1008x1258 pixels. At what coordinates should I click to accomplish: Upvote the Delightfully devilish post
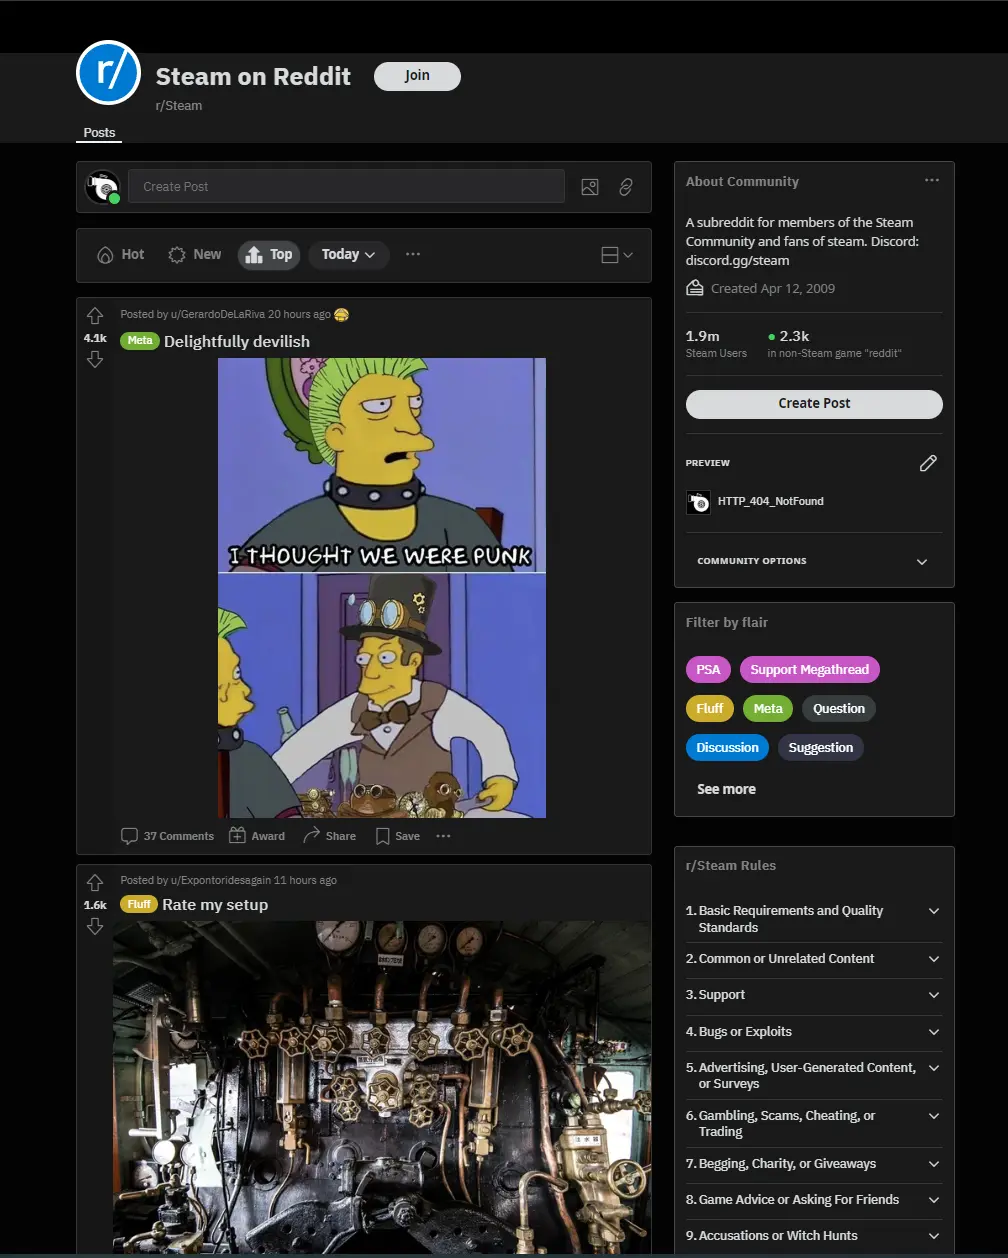(x=95, y=316)
